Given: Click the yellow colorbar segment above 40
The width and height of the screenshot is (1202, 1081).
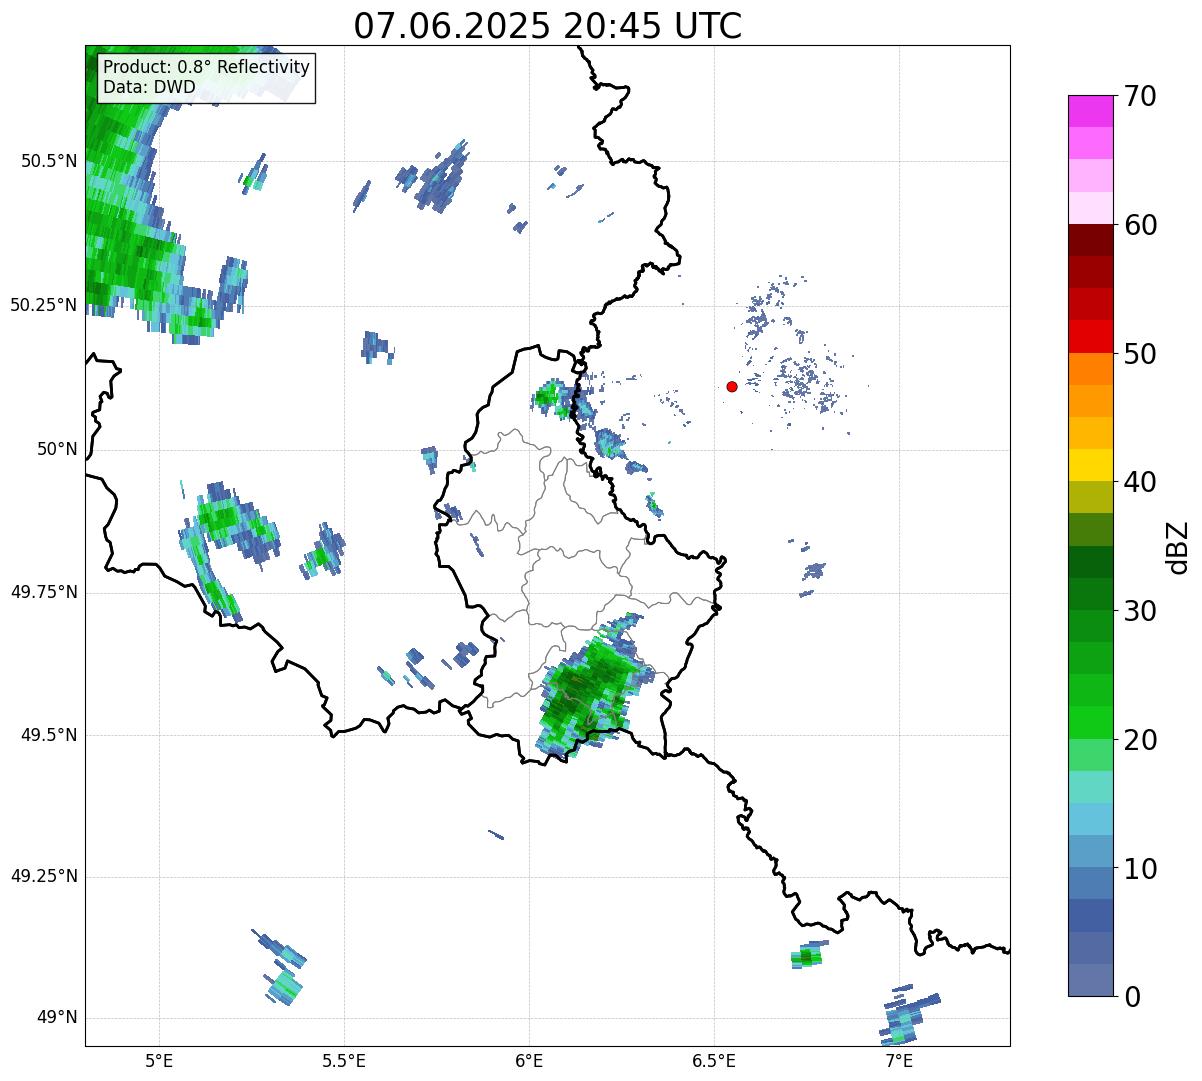Looking at the screenshot, I should click(1091, 465).
